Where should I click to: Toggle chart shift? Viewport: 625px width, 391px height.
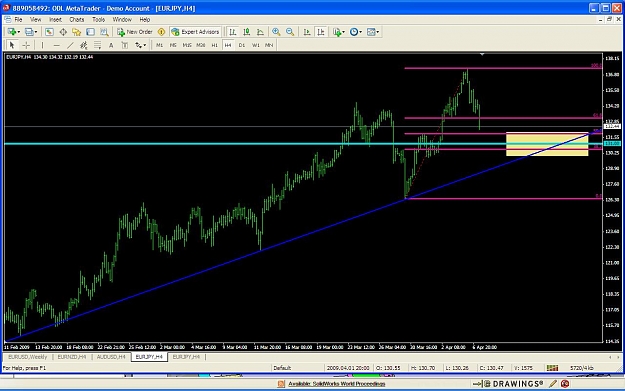coord(321,32)
